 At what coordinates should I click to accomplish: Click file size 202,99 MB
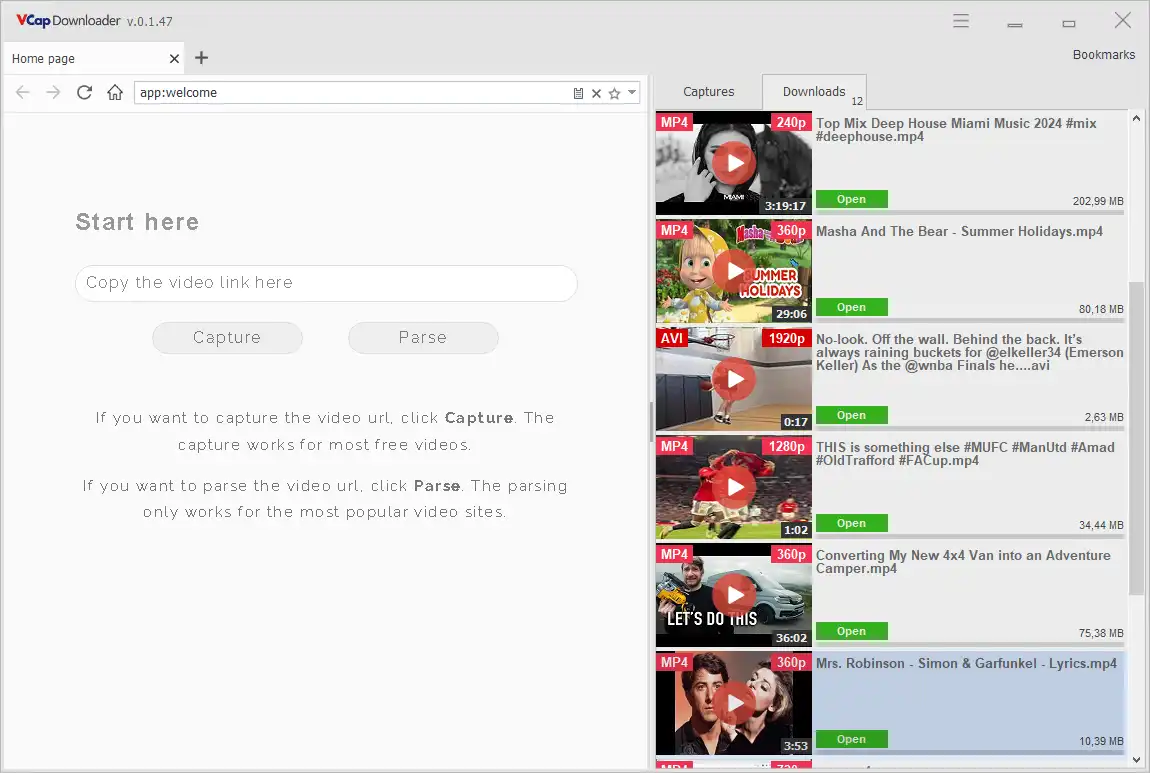(1098, 201)
